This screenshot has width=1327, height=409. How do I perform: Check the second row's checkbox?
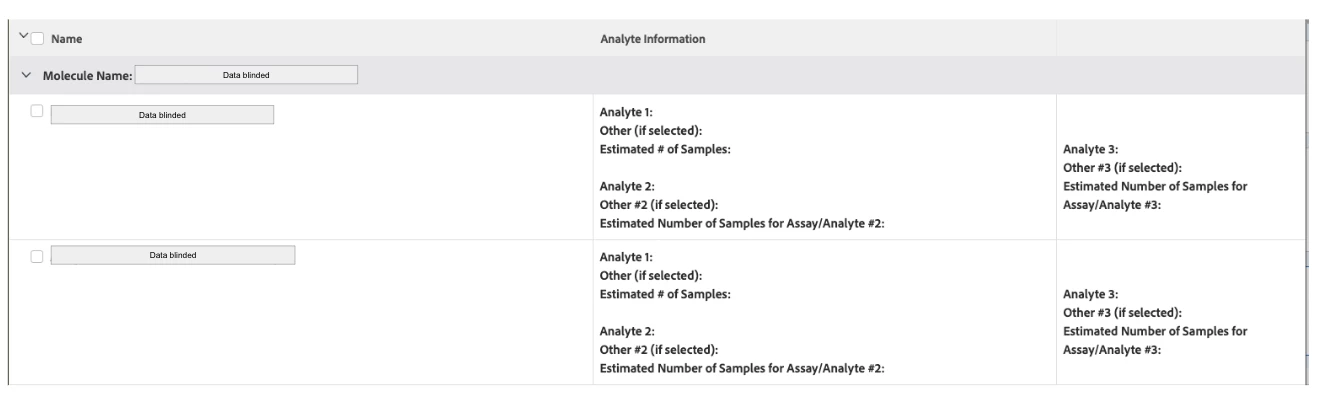[37, 257]
